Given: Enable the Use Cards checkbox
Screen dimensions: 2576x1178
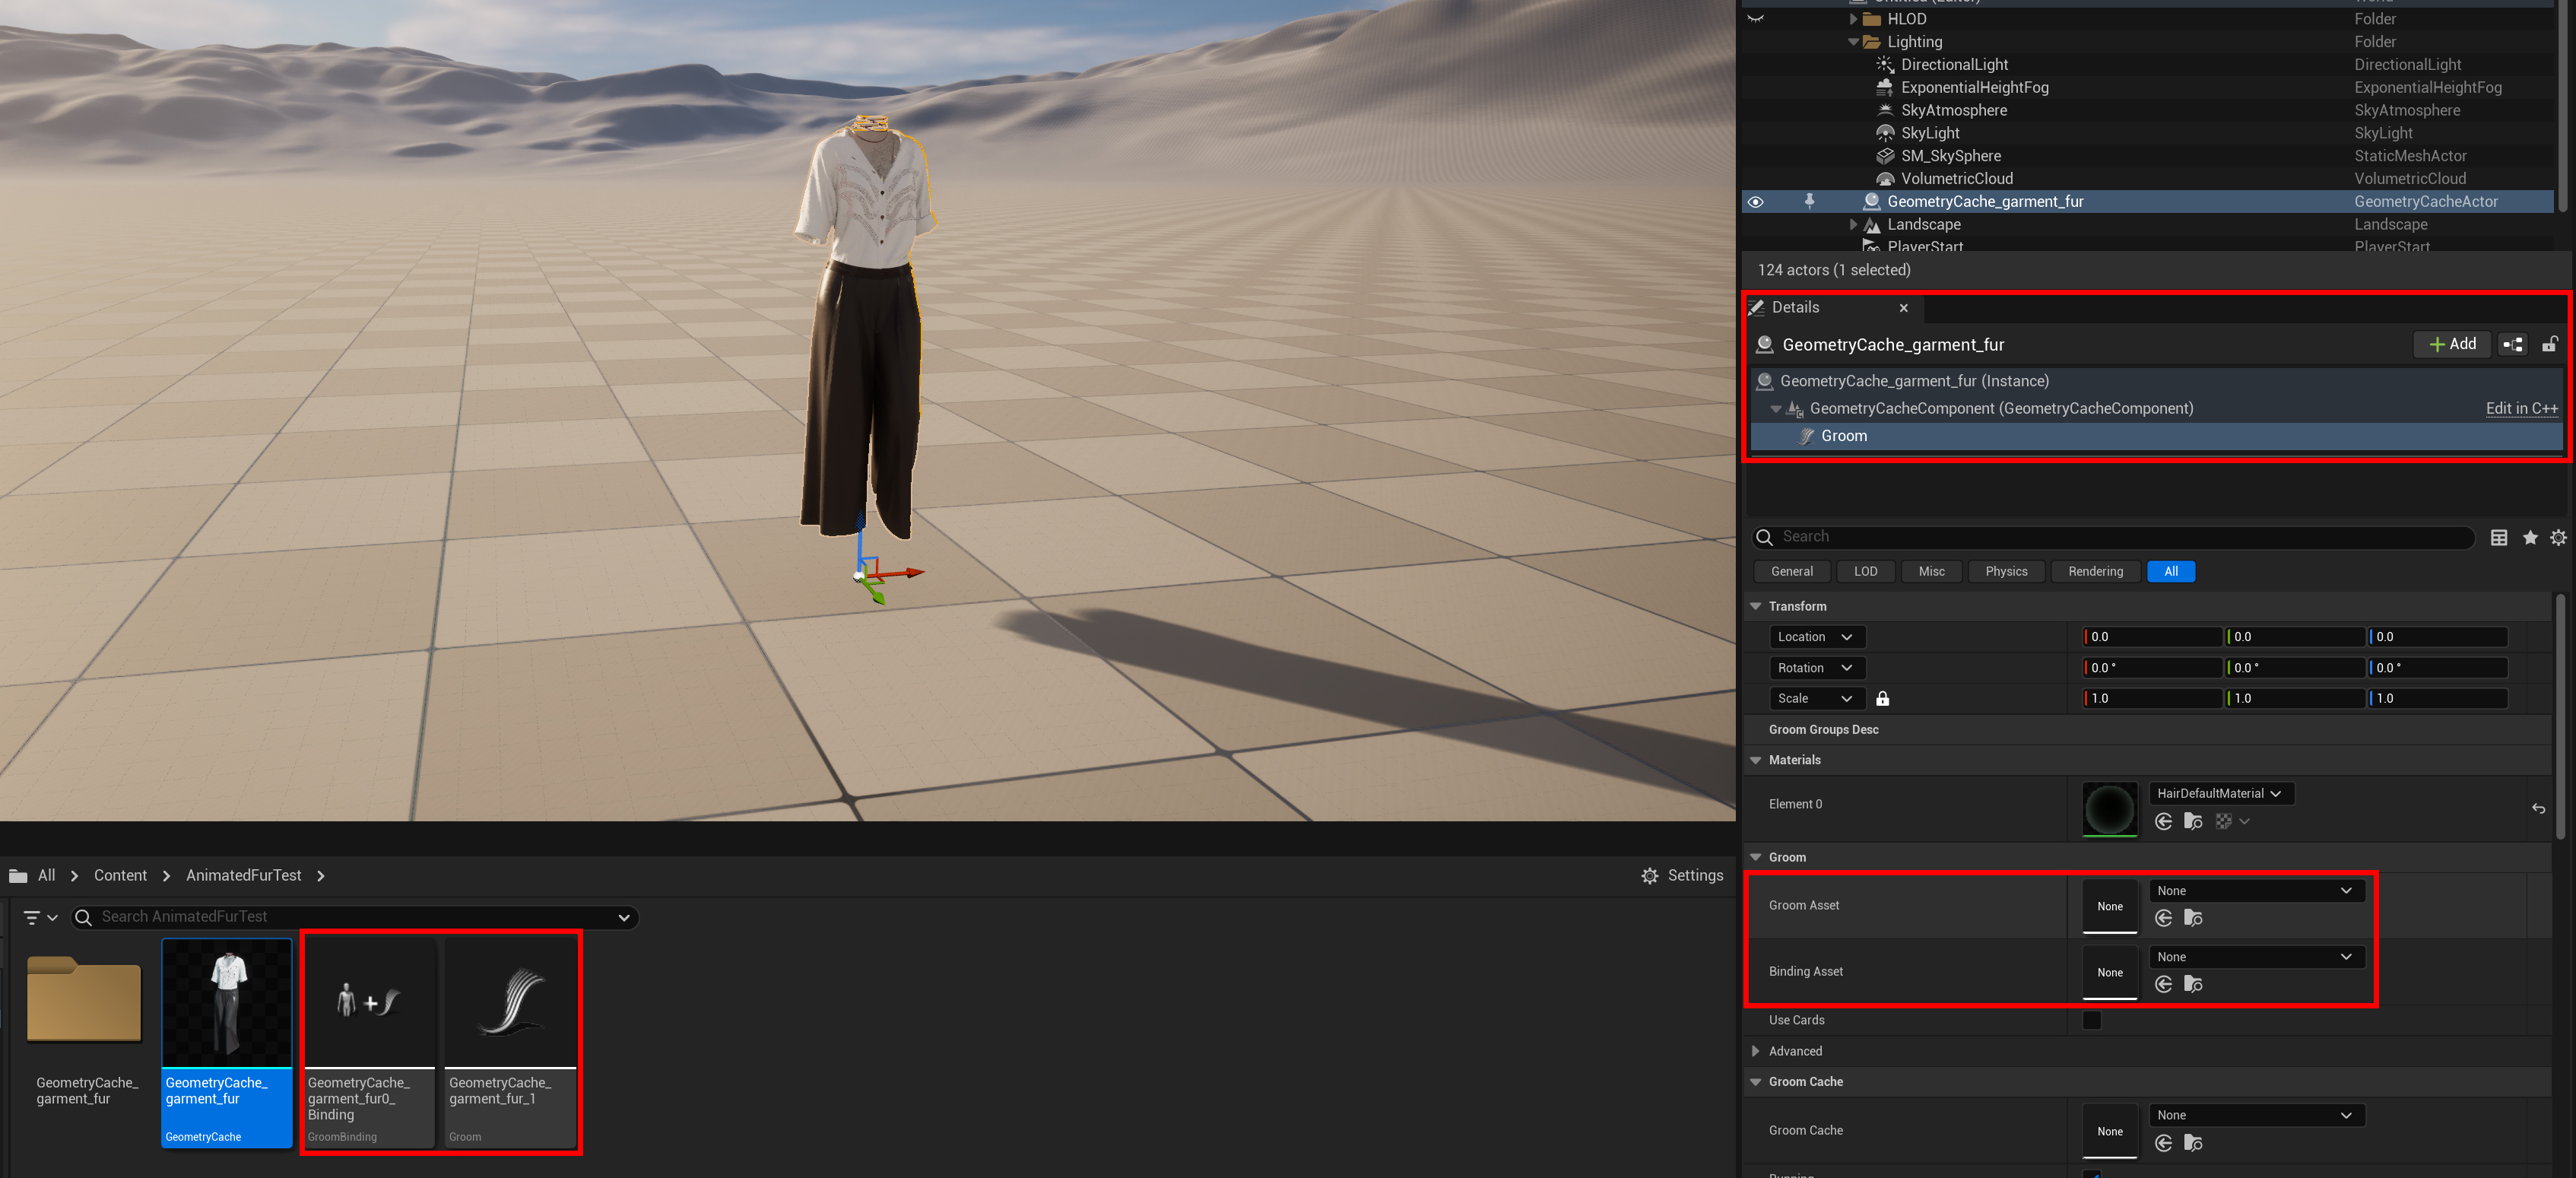Looking at the screenshot, I should pyautogui.click(x=2091, y=1020).
